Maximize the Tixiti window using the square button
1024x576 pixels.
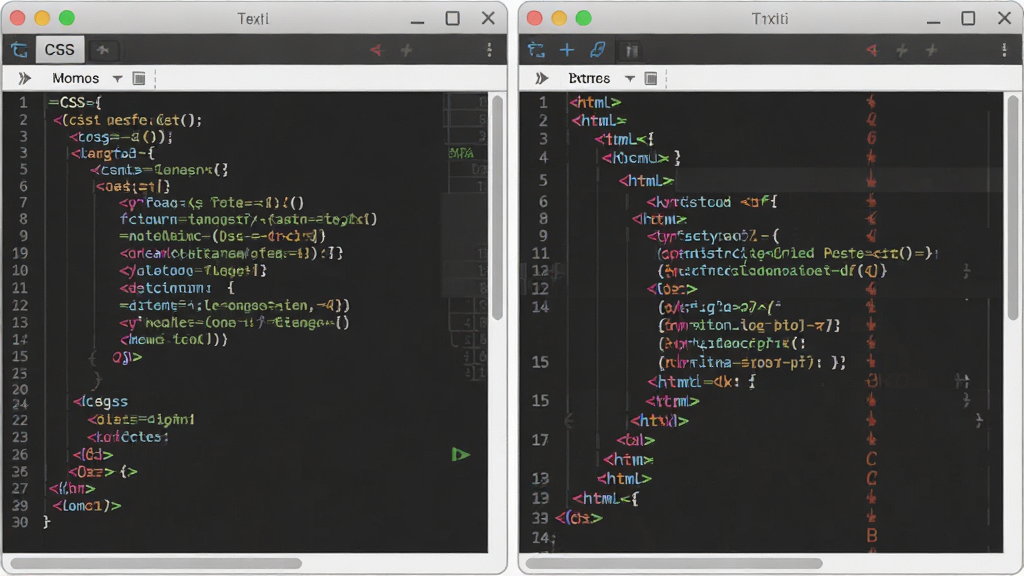point(968,18)
